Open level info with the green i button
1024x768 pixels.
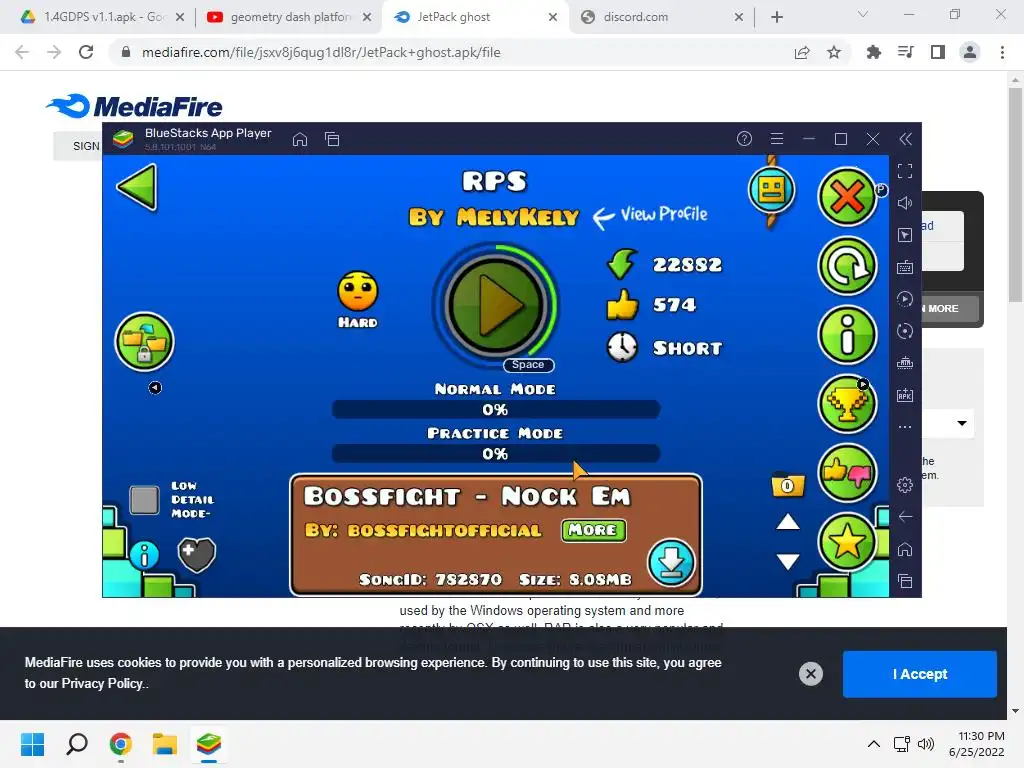[847, 335]
